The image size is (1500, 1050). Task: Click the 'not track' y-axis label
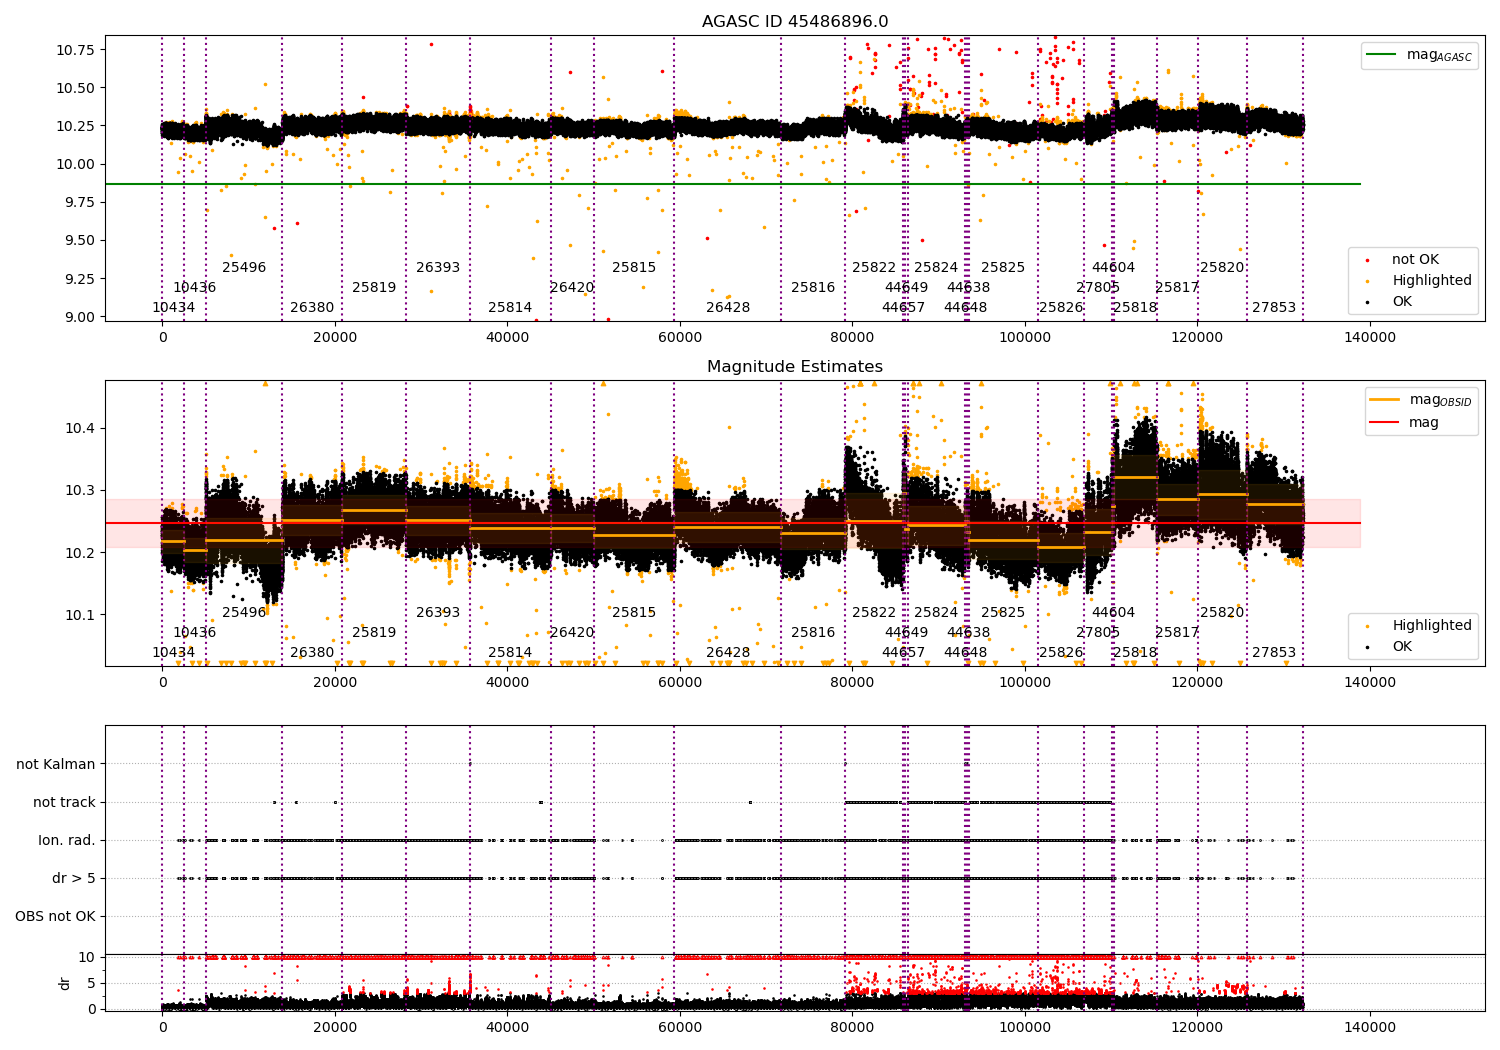point(64,802)
